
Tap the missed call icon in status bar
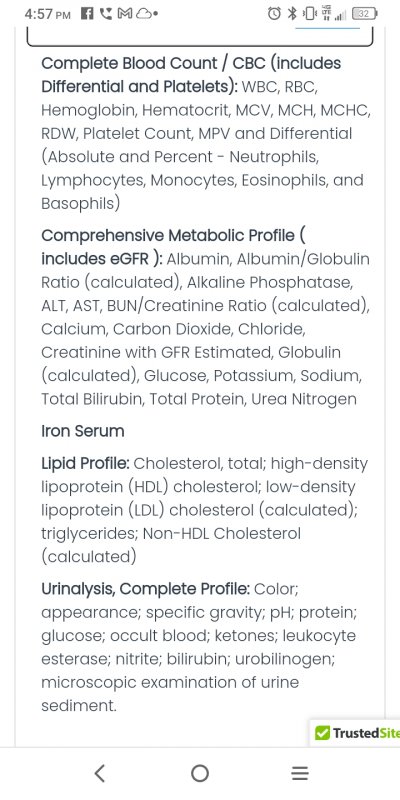tap(106, 13)
